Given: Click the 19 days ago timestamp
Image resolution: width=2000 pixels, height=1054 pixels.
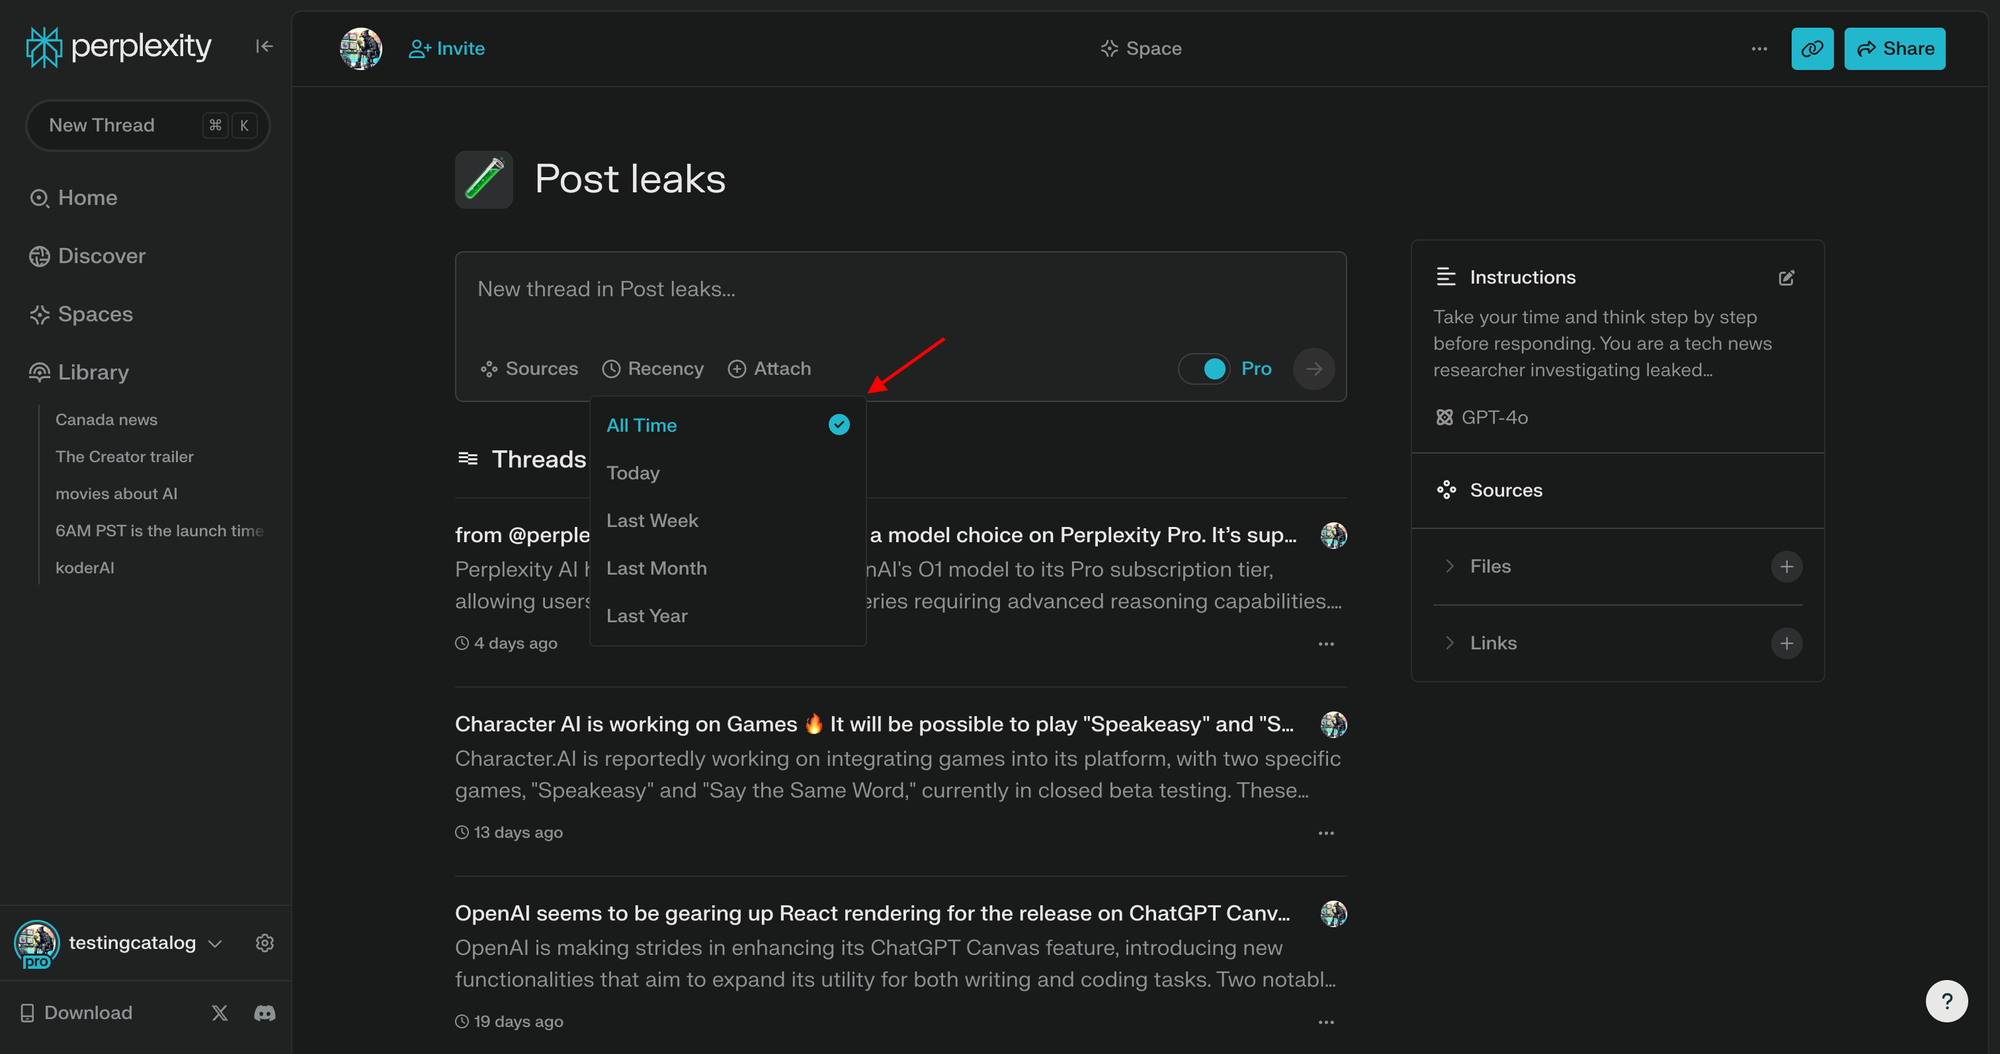Looking at the screenshot, I should pyautogui.click(x=509, y=1022).
